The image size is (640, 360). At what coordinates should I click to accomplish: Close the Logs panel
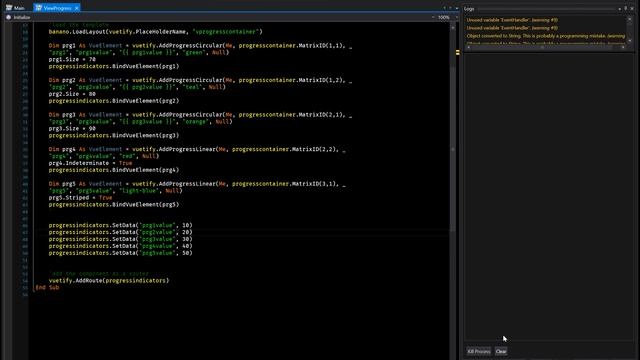click(632, 8)
